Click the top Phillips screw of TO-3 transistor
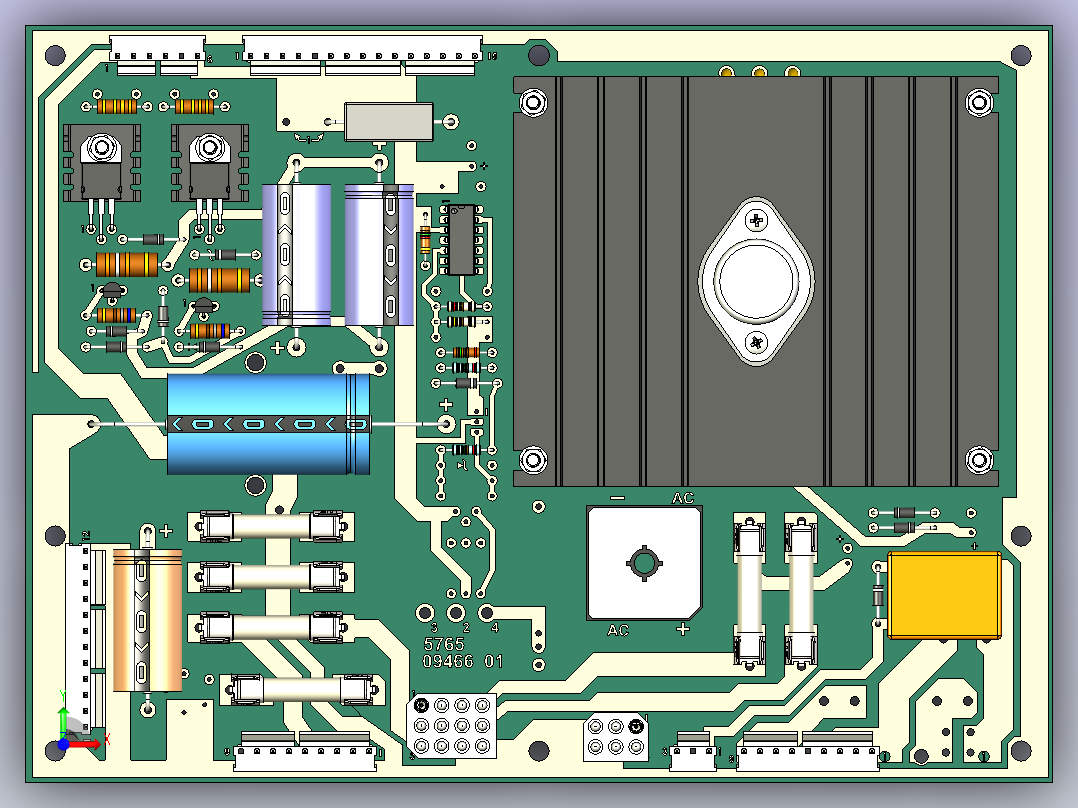Image resolution: width=1078 pixels, height=808 pixels. tap(756, 220)
